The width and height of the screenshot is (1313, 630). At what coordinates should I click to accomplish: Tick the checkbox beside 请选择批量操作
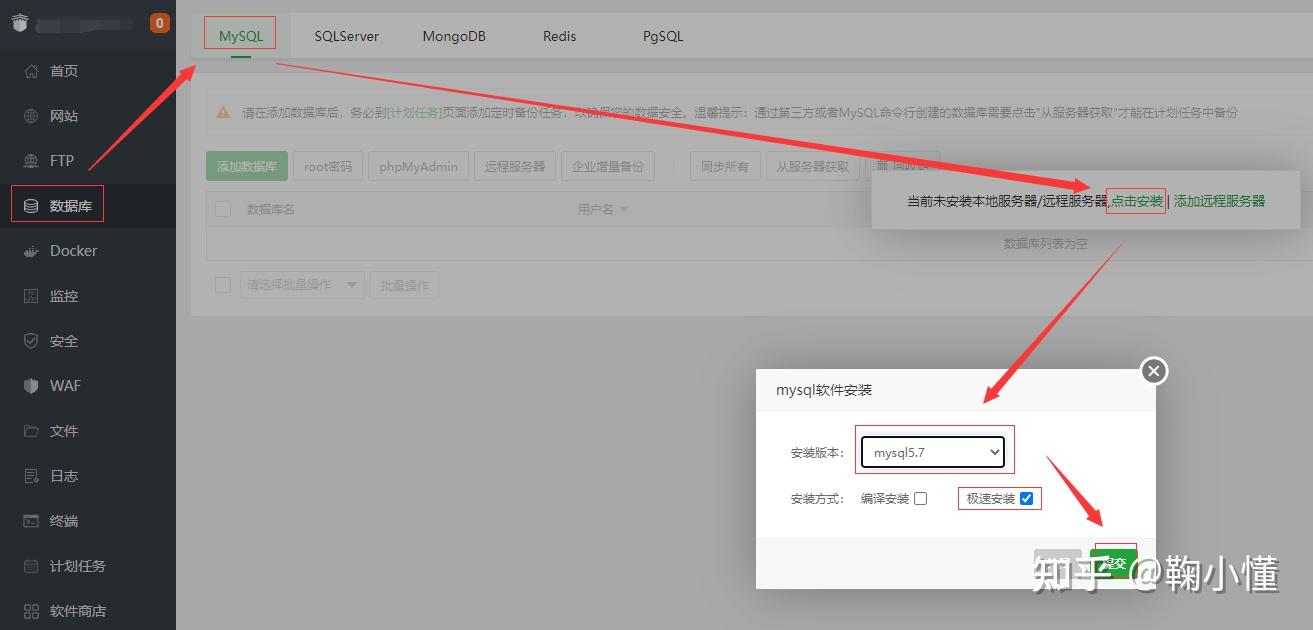223,285
